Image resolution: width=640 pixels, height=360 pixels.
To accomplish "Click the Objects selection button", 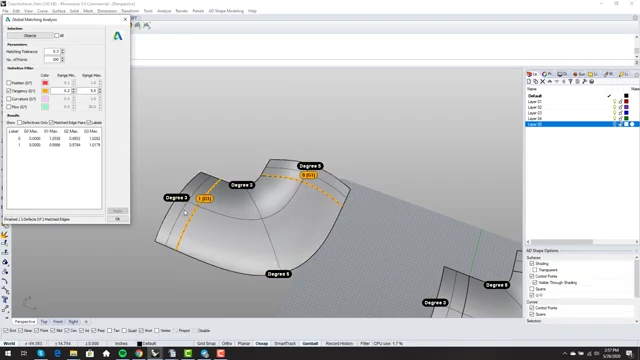I will (x=30, y=36).
